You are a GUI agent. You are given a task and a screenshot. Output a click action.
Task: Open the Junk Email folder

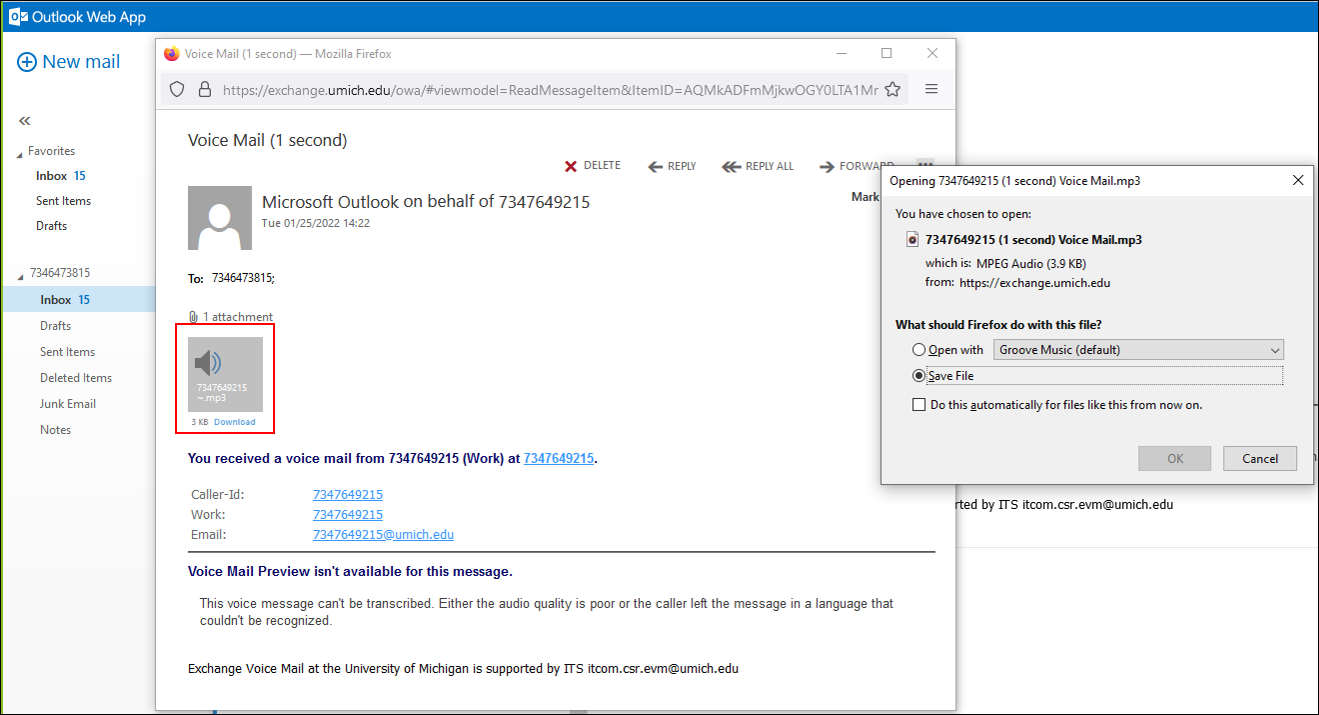(68, 404)
